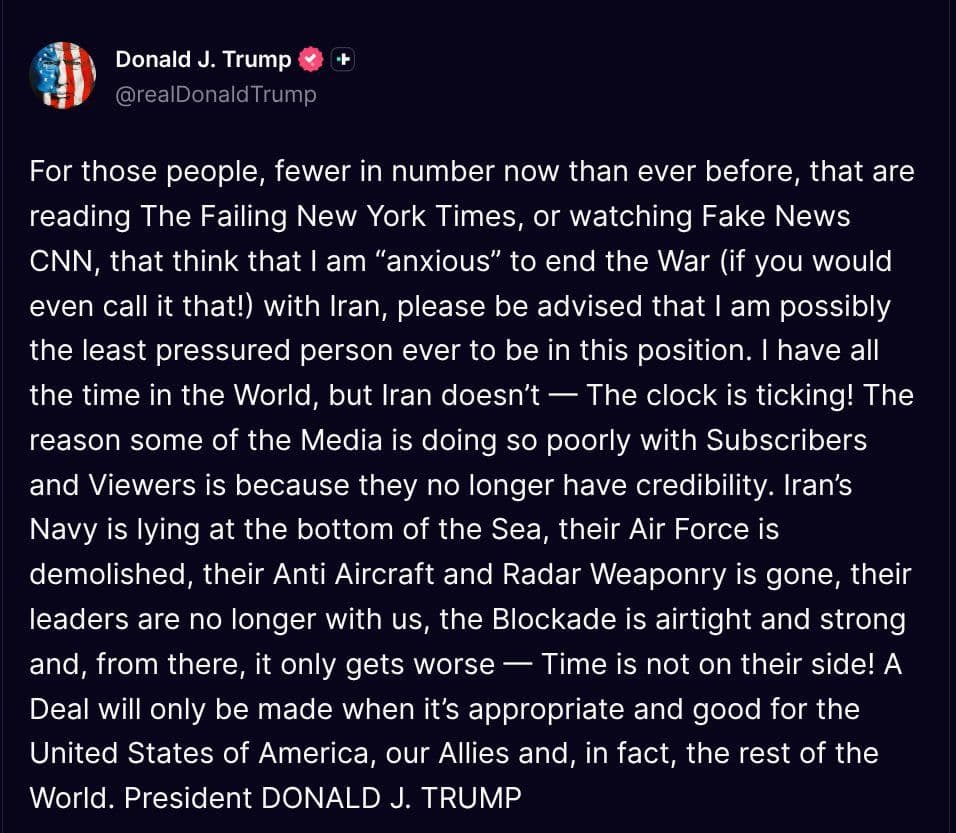Click the words Anti Aircraft and Radar Weaponry
This screenshot has height=833, width=956.
(x=500, y=574)
